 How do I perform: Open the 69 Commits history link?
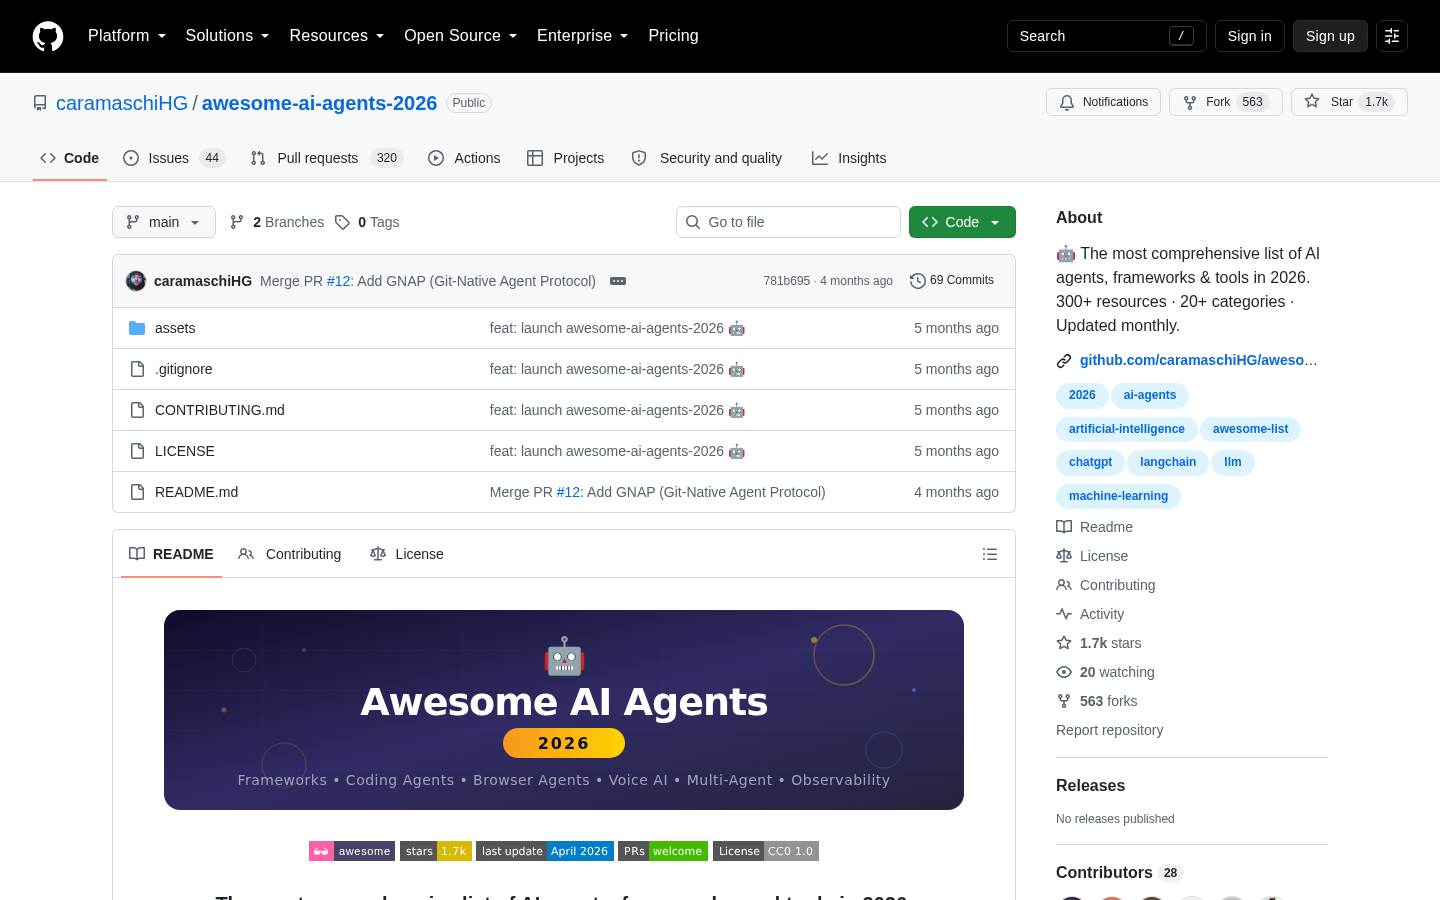(x=952, y=281)
